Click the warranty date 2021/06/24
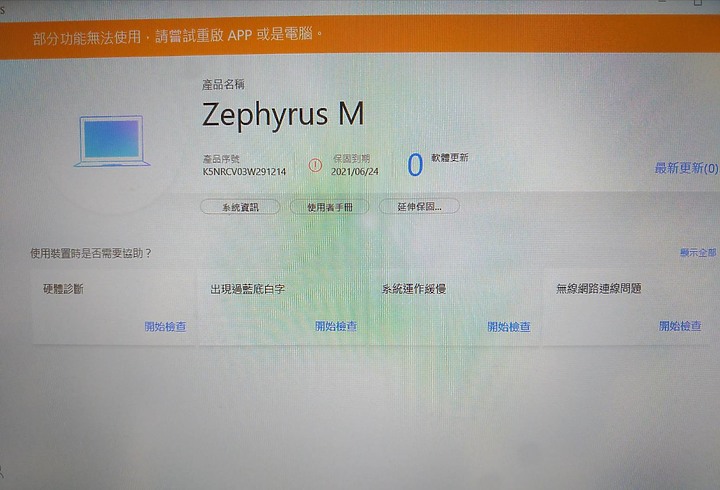 pos(355,172)
